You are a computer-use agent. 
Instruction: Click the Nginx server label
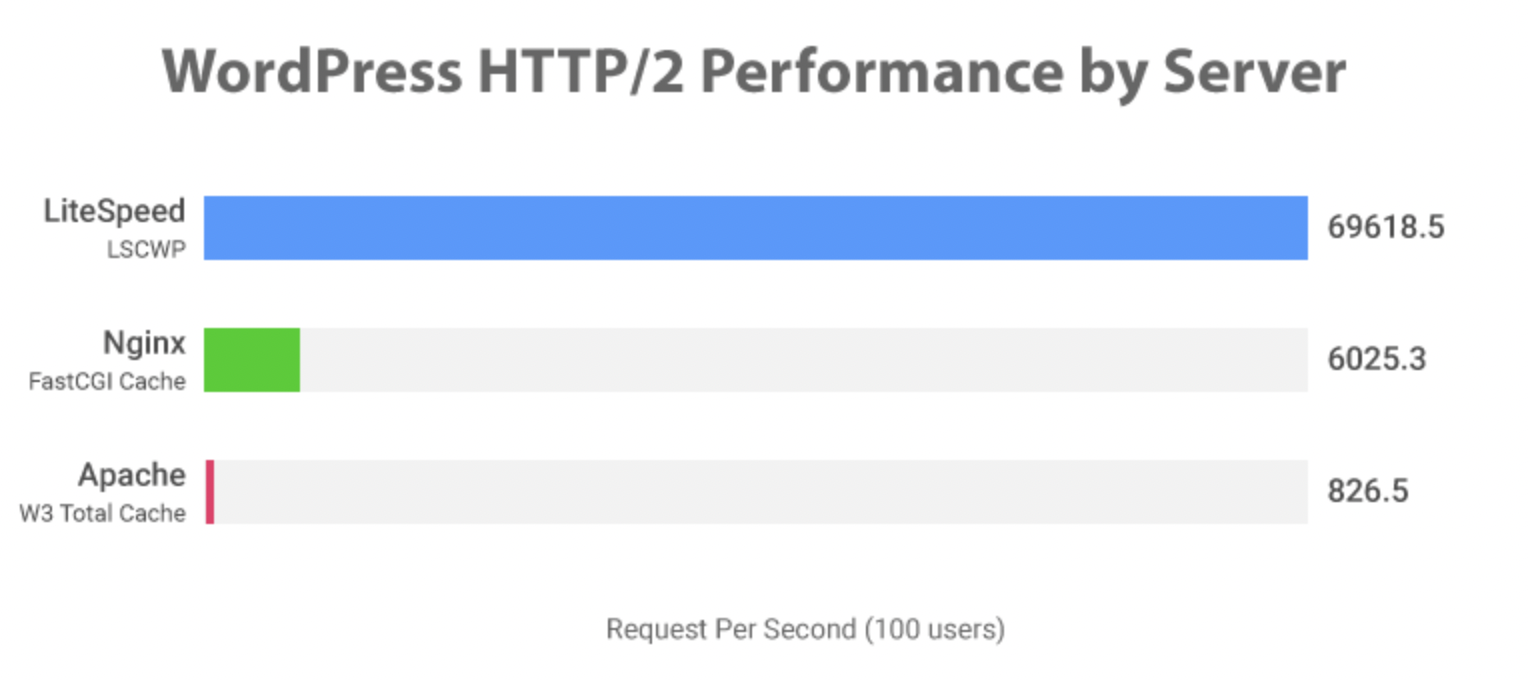pos(145,344)
